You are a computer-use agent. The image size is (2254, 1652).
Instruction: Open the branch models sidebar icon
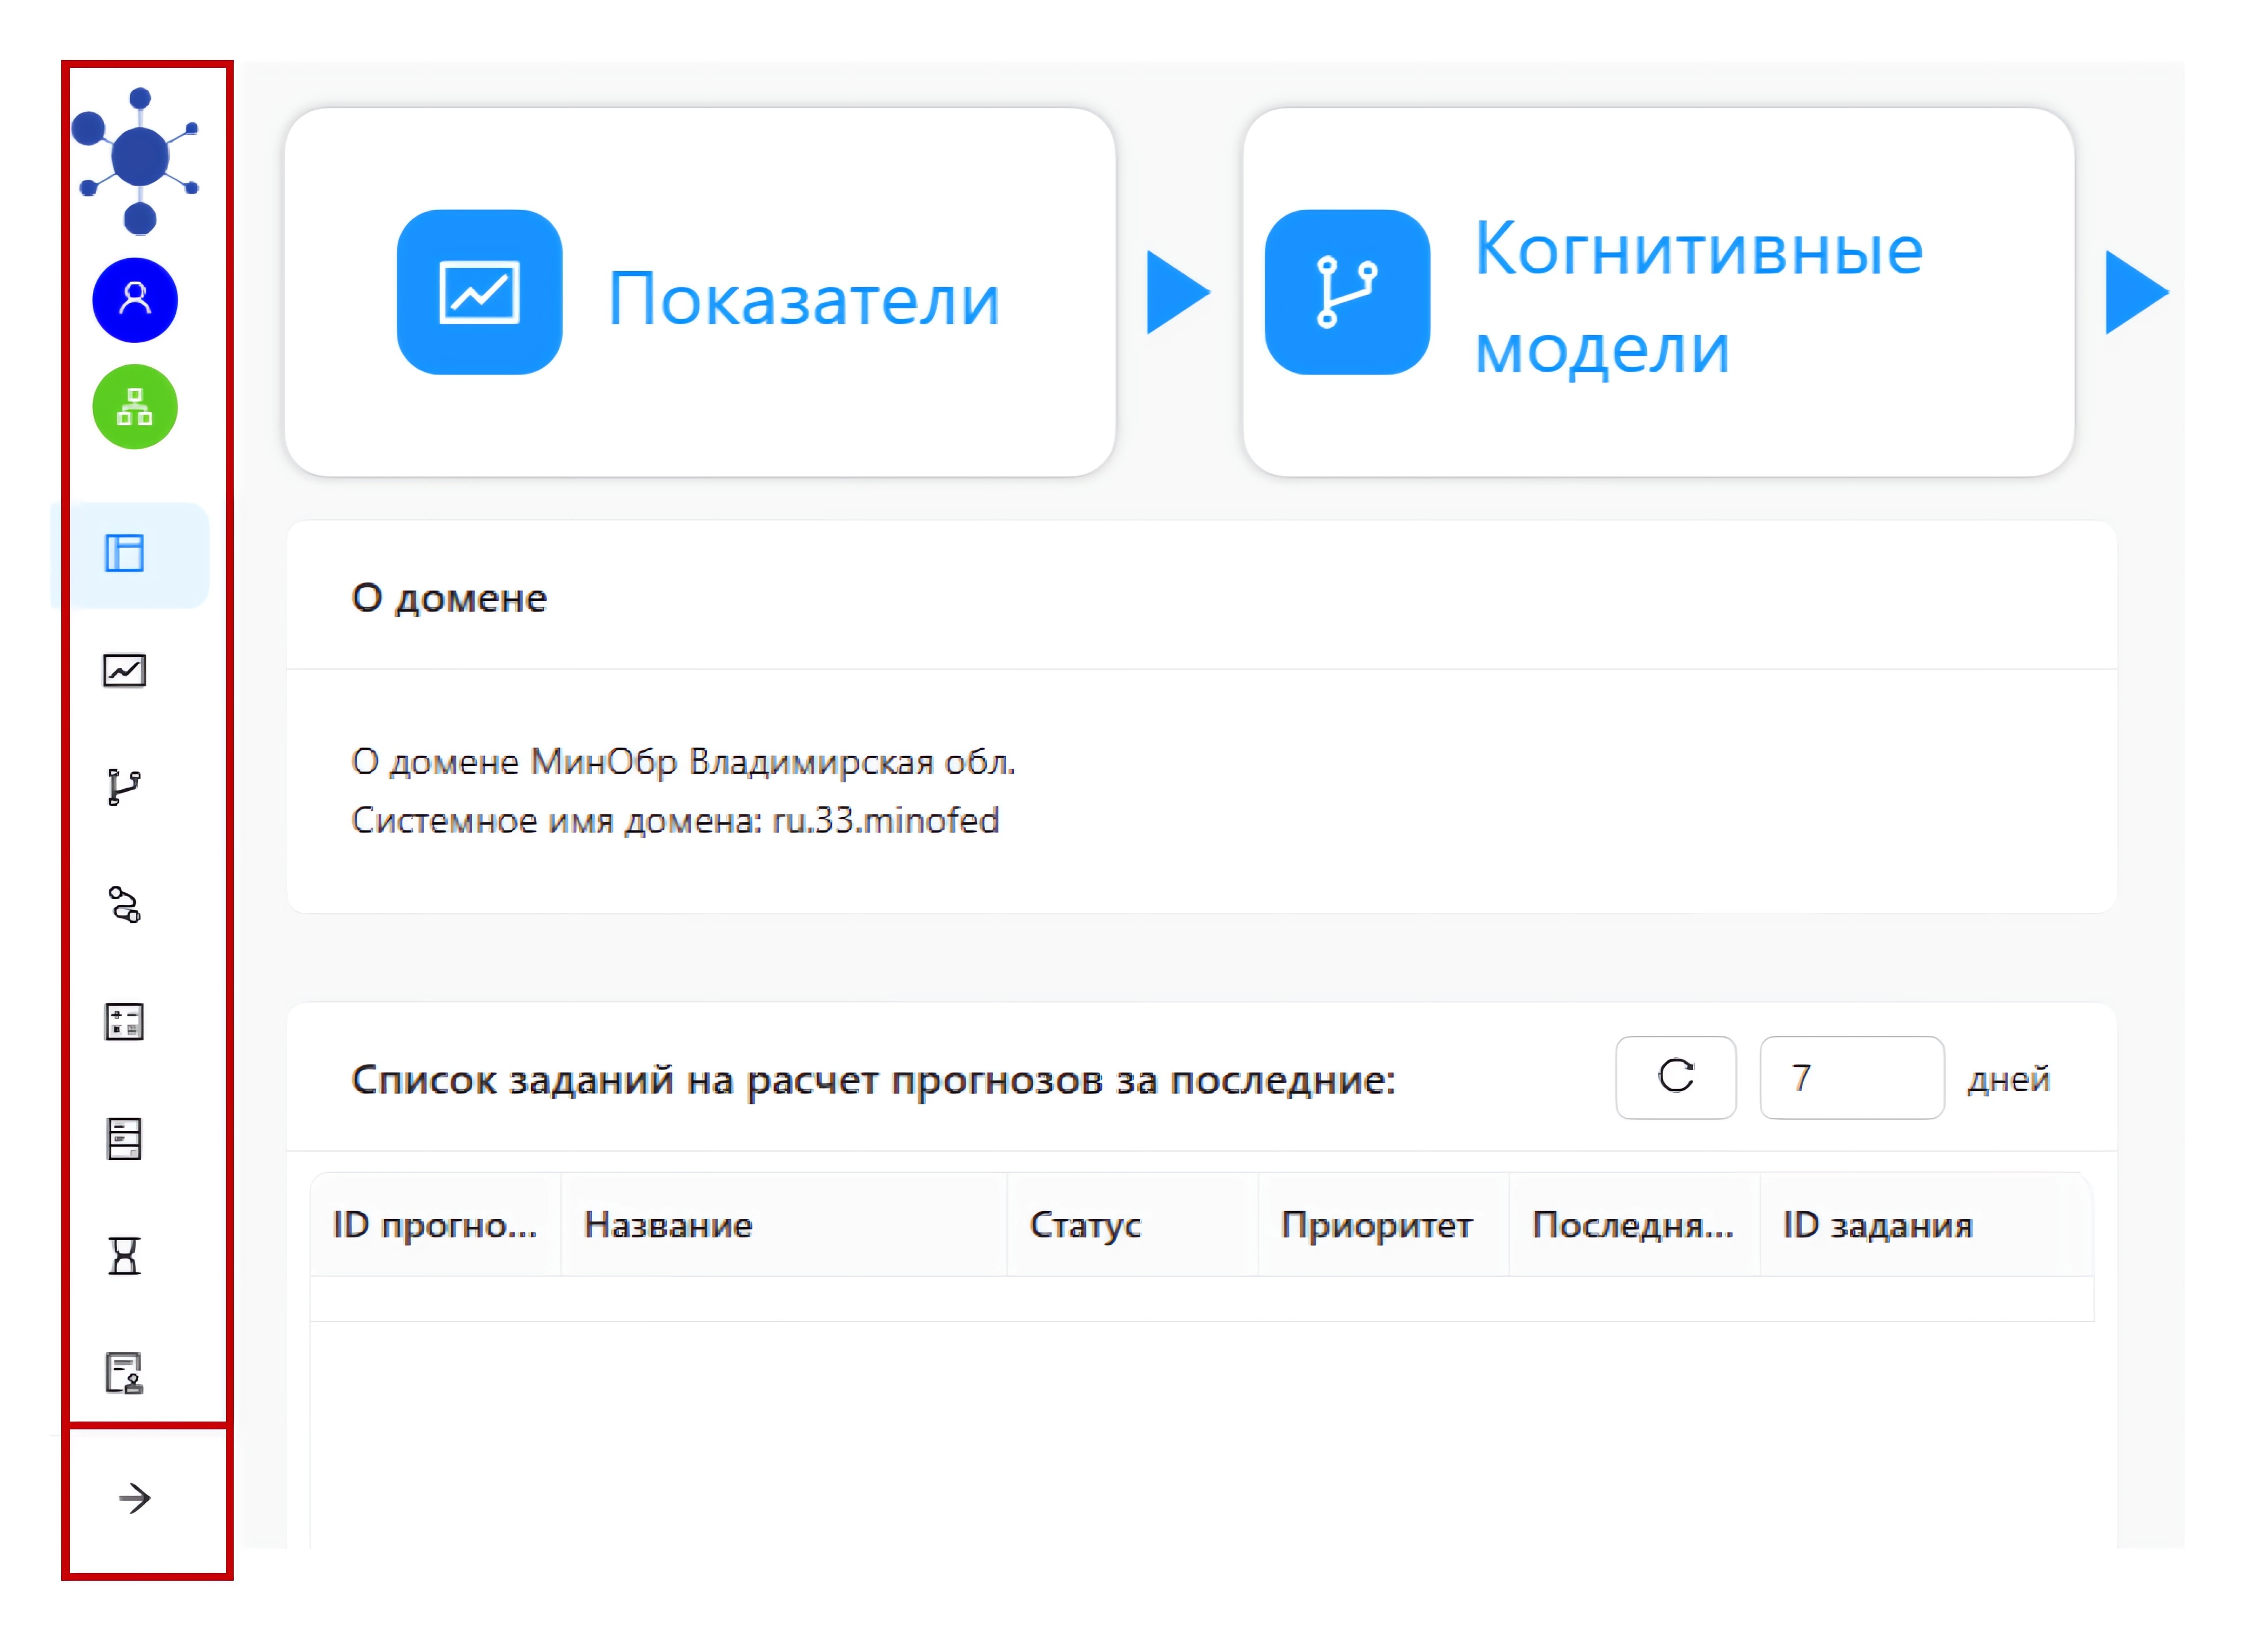[125, 788]
